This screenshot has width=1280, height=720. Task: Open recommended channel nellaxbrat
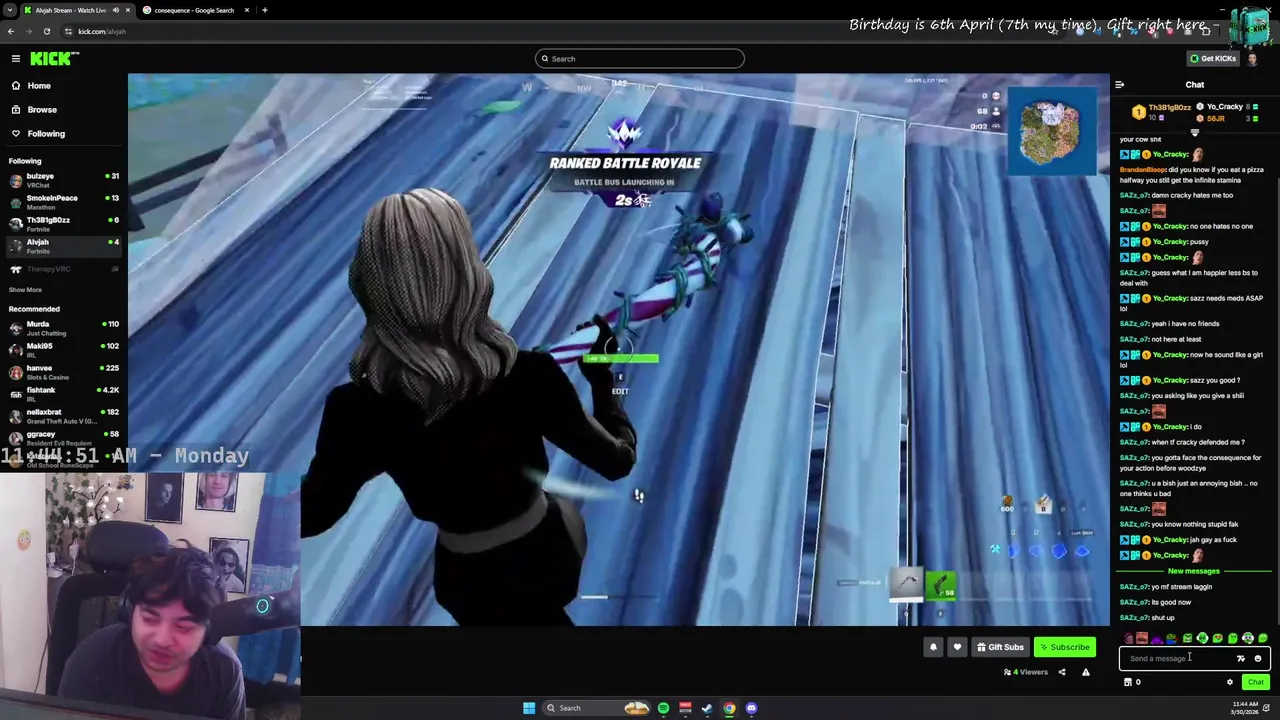(62, 416)
